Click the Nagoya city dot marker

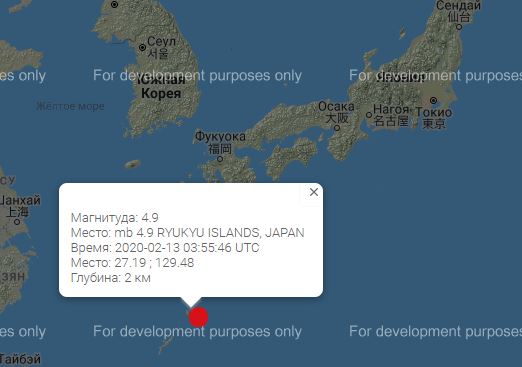pos(369,115)
